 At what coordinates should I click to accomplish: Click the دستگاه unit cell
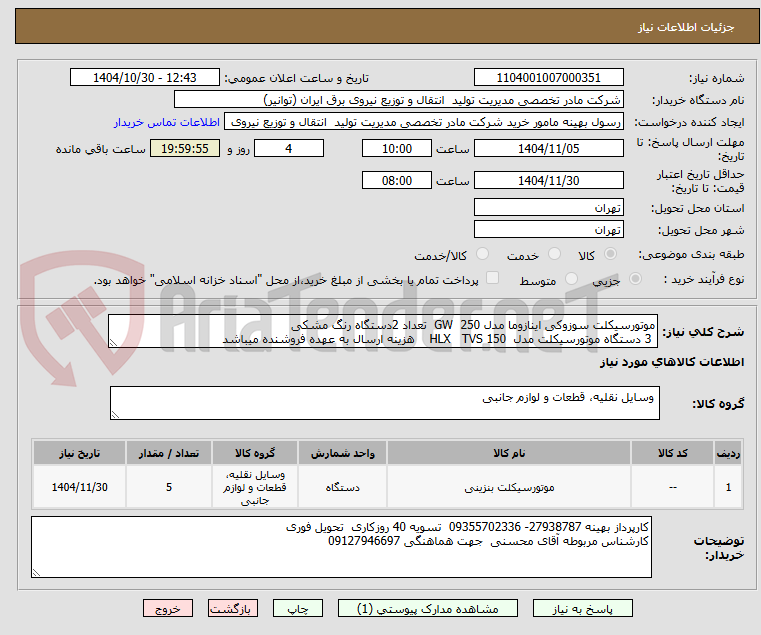pyautogui.click(x=342, y=487)
